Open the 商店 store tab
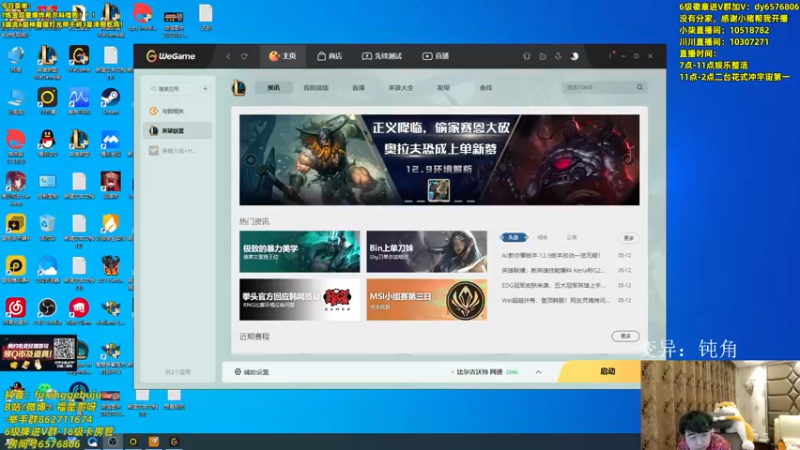800x450 pixels. pos(330,56)
